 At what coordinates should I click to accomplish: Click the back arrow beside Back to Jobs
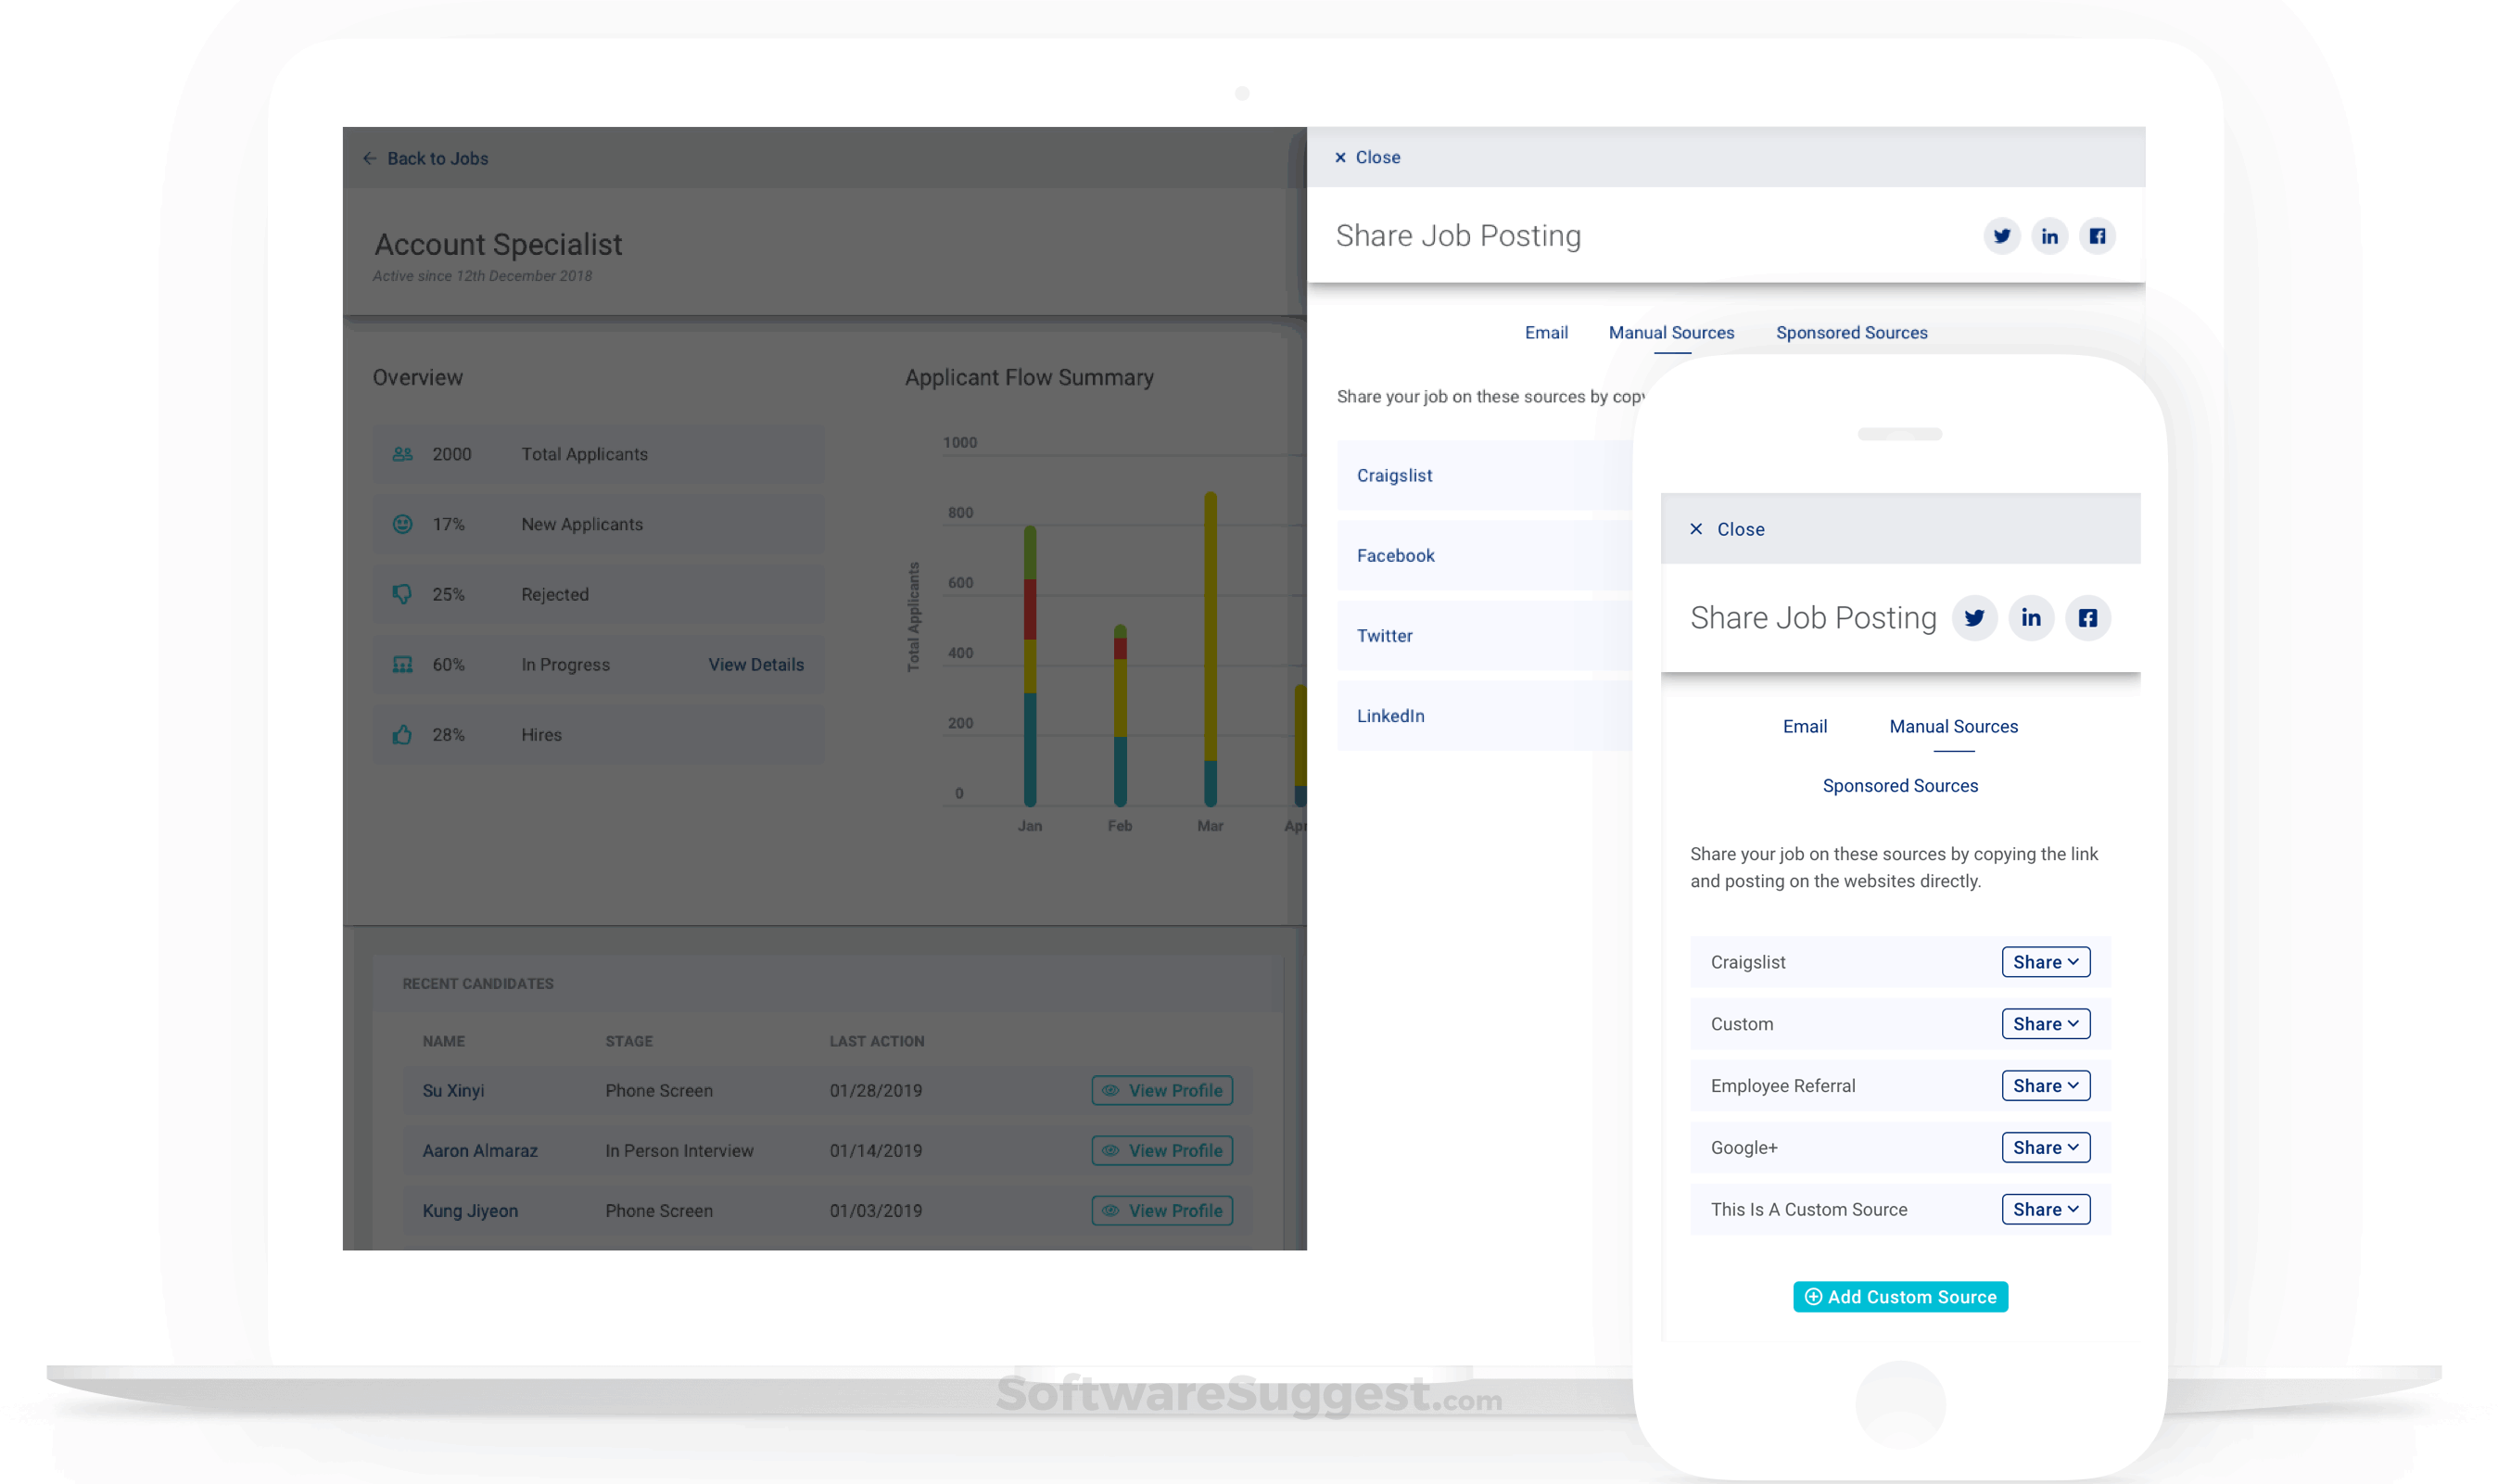click(x=369, y=158)
